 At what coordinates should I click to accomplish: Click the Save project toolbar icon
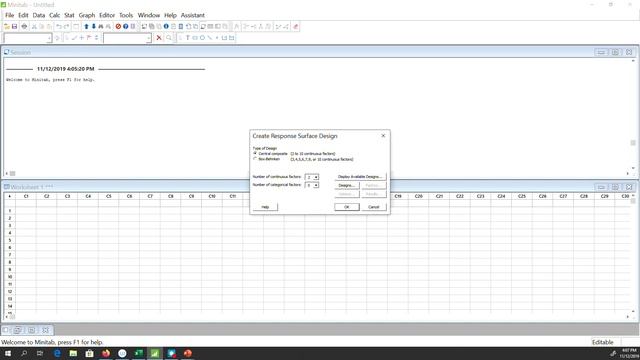[x=14, y=27]
